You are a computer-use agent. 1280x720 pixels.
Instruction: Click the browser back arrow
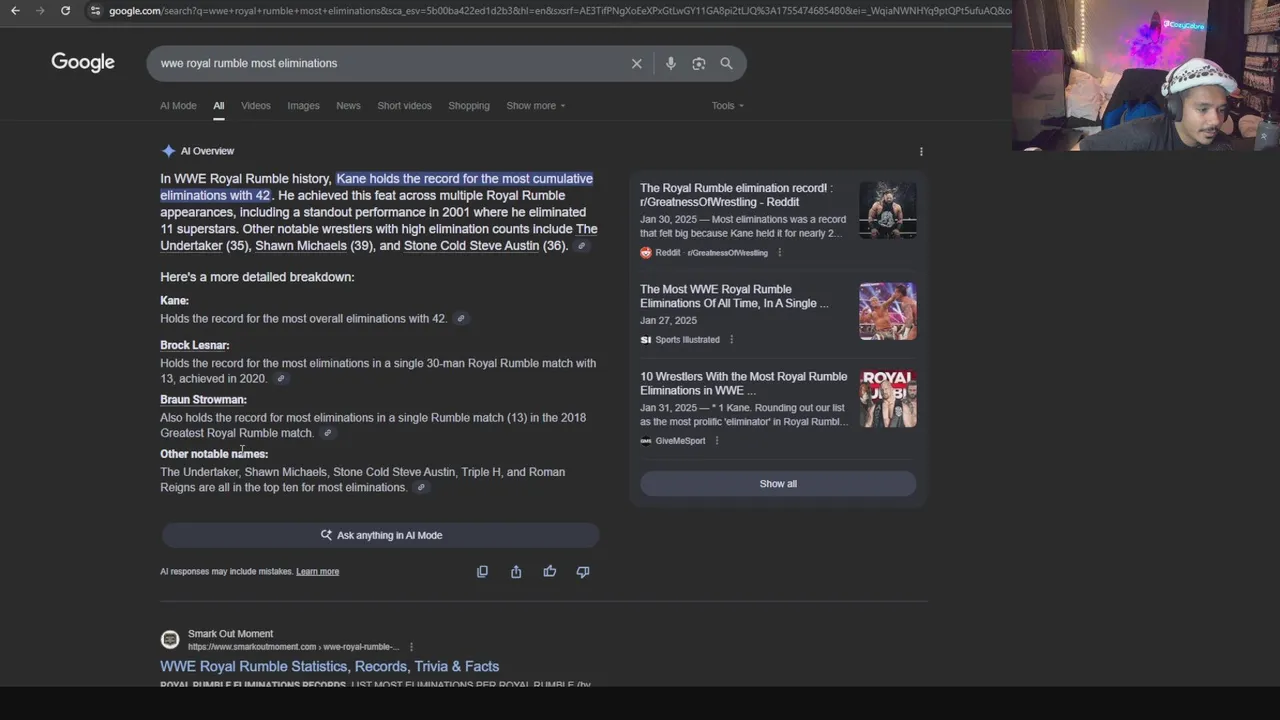point(15,10)
